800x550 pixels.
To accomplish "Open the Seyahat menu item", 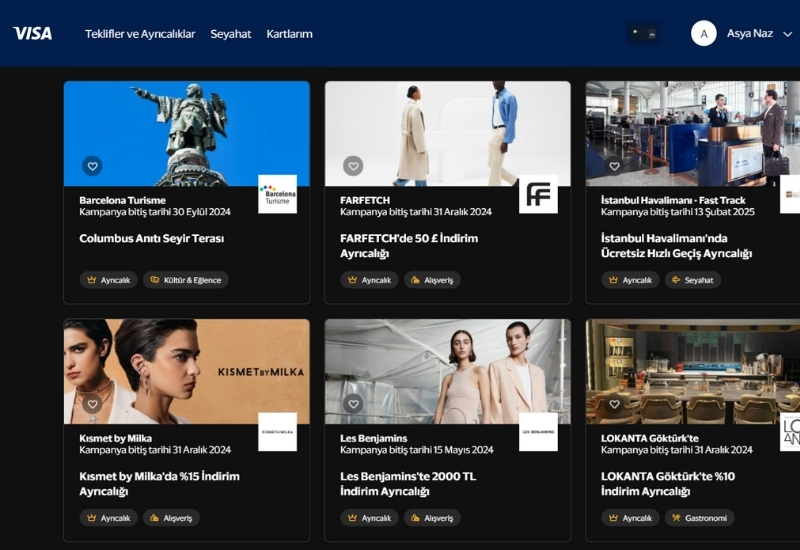I will (231, 34).
